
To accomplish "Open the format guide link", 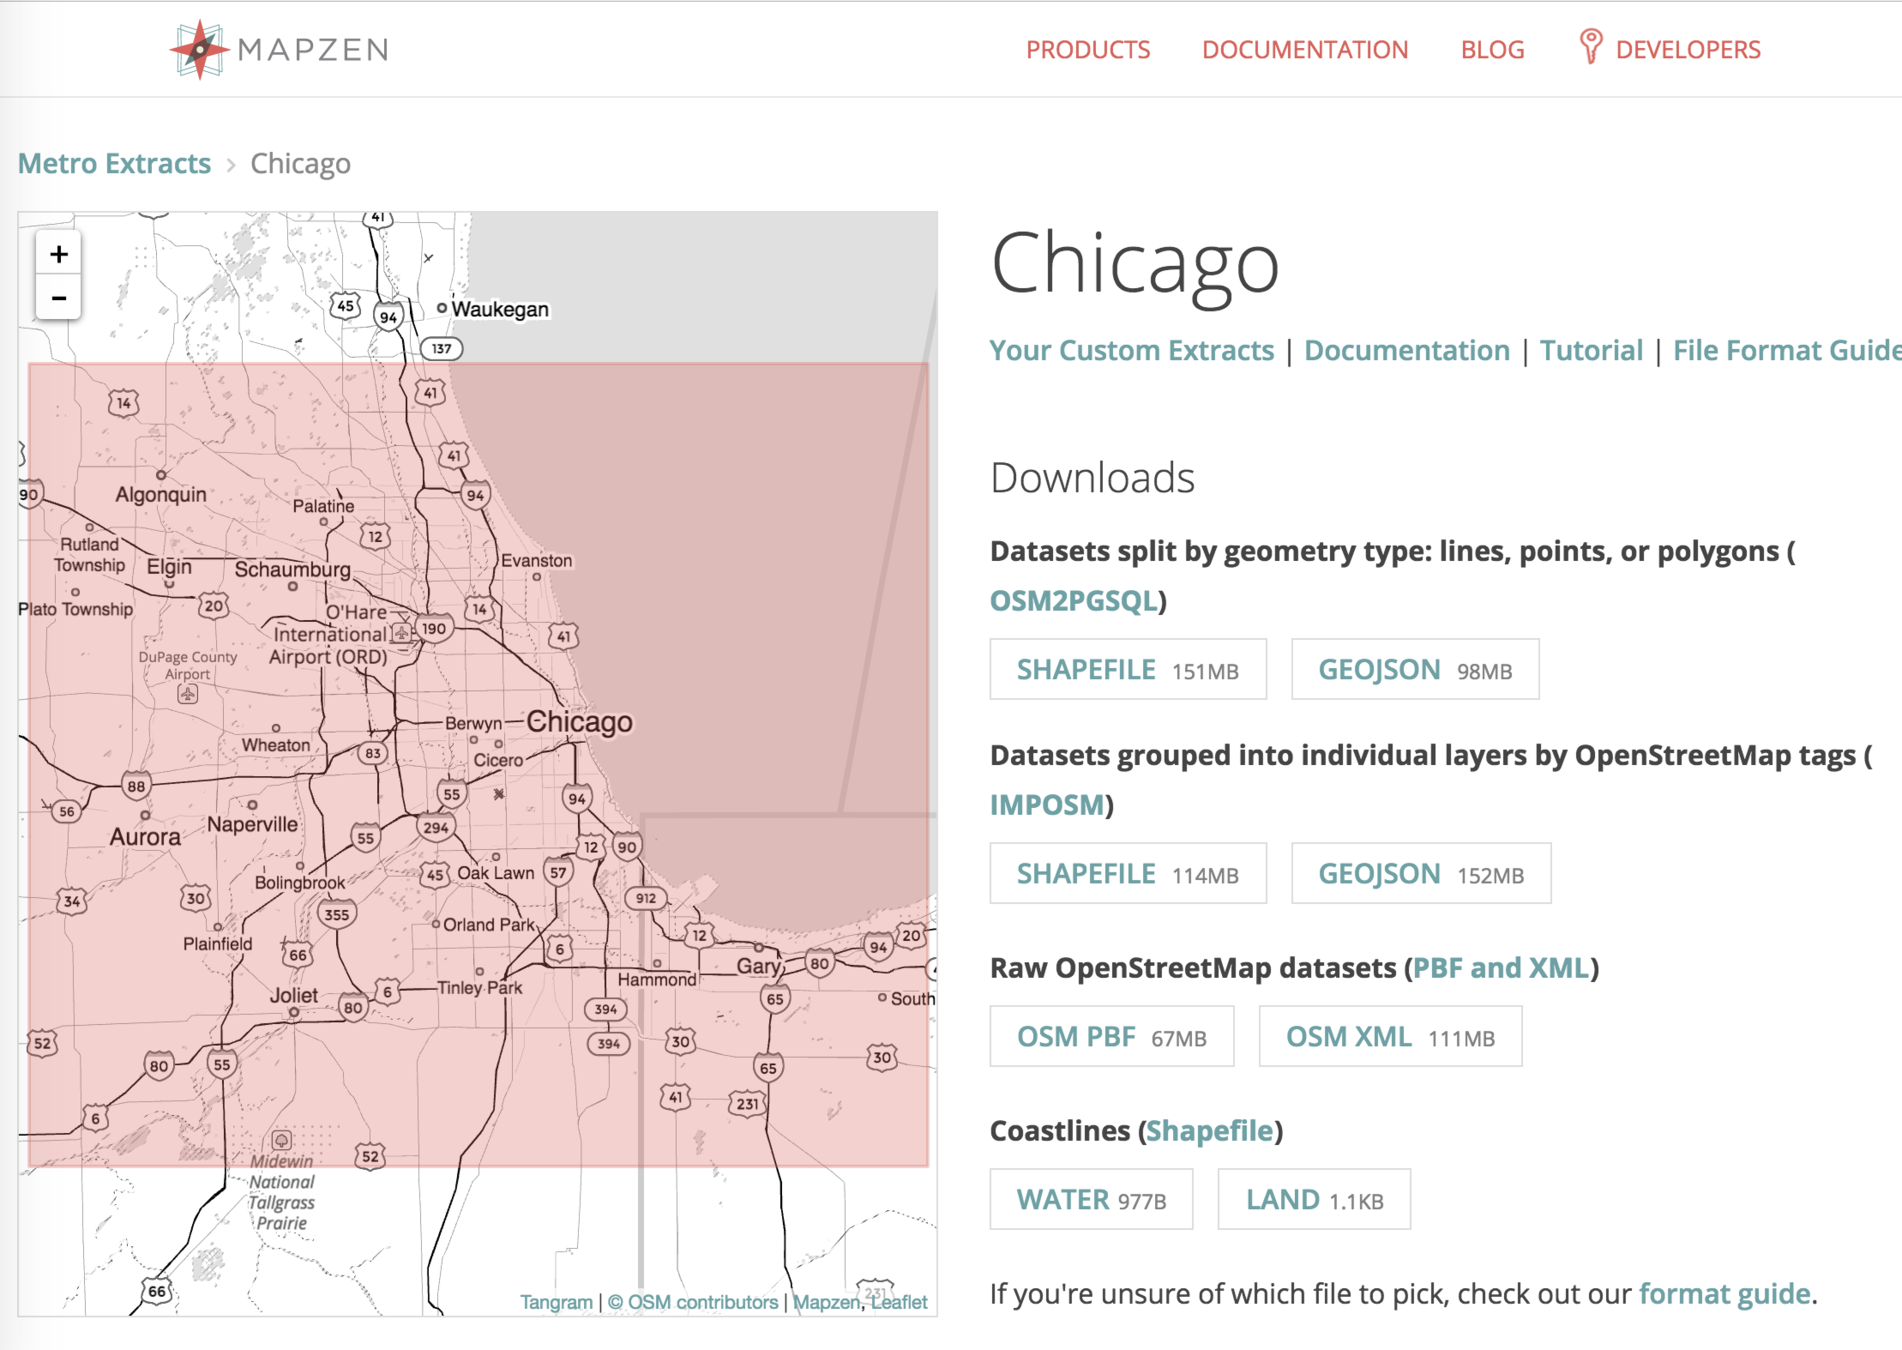I will click(1725, 1294).
